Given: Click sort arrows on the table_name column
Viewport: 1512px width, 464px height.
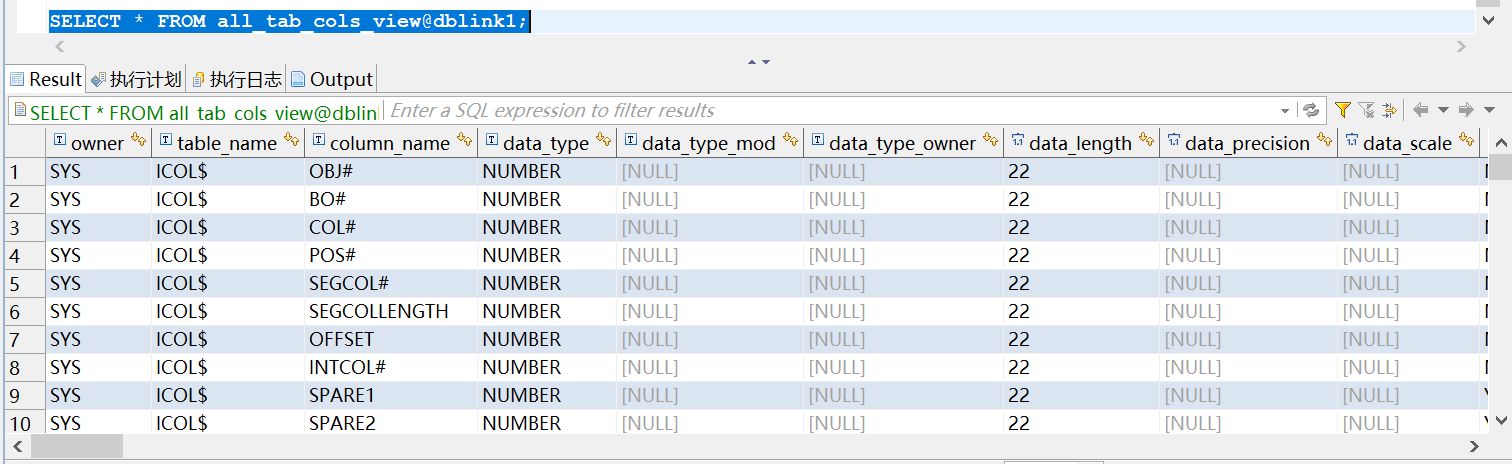Looking at the screenshot, I should [x=291, y=142].
